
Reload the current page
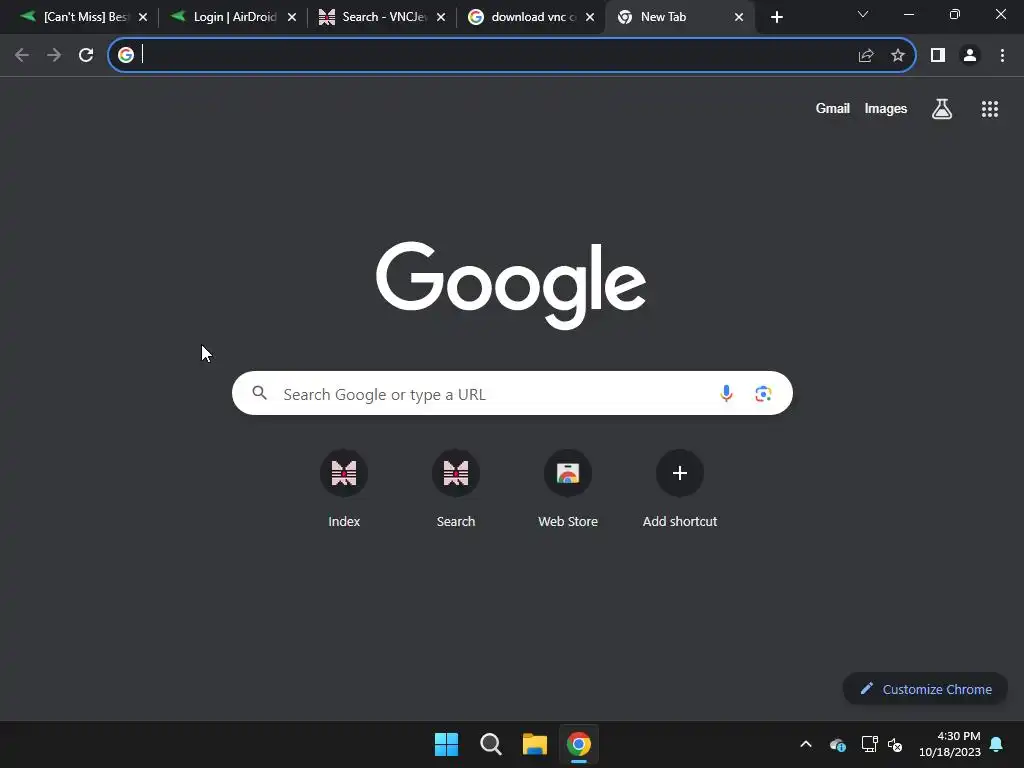86,56
